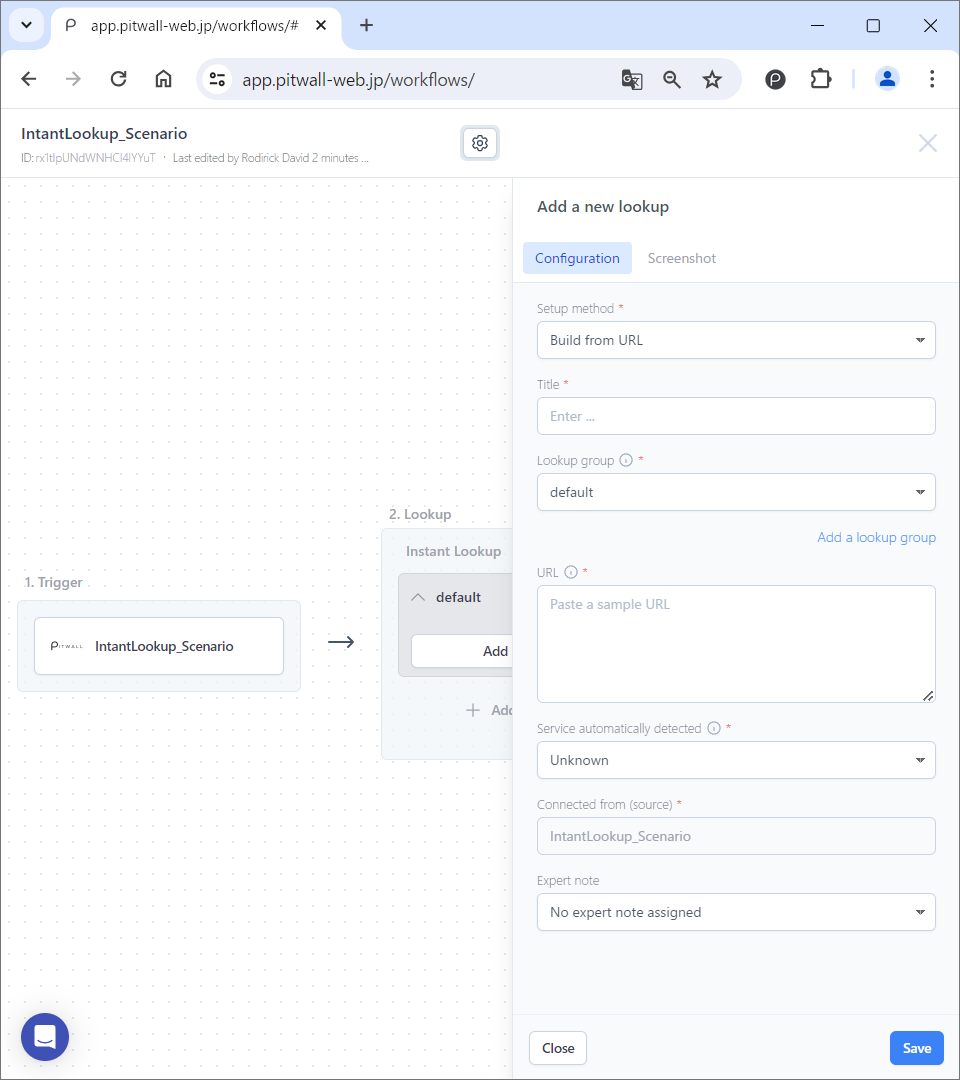960x1080 pixels.
Task: Open the chat support bubble
Action: 44,1037
